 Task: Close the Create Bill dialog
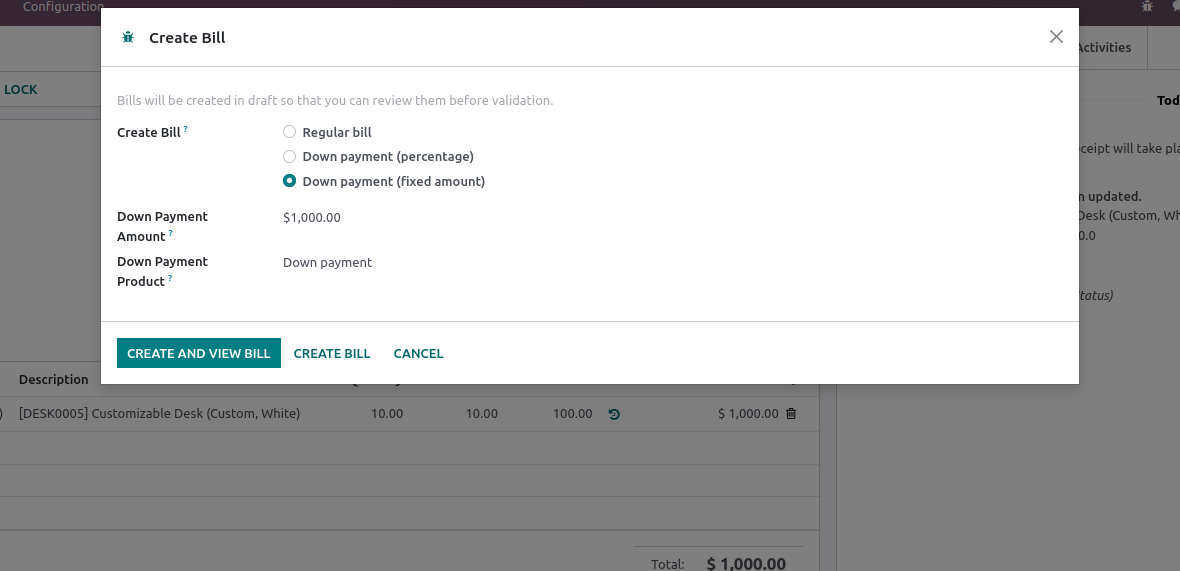coord(1056,37)
